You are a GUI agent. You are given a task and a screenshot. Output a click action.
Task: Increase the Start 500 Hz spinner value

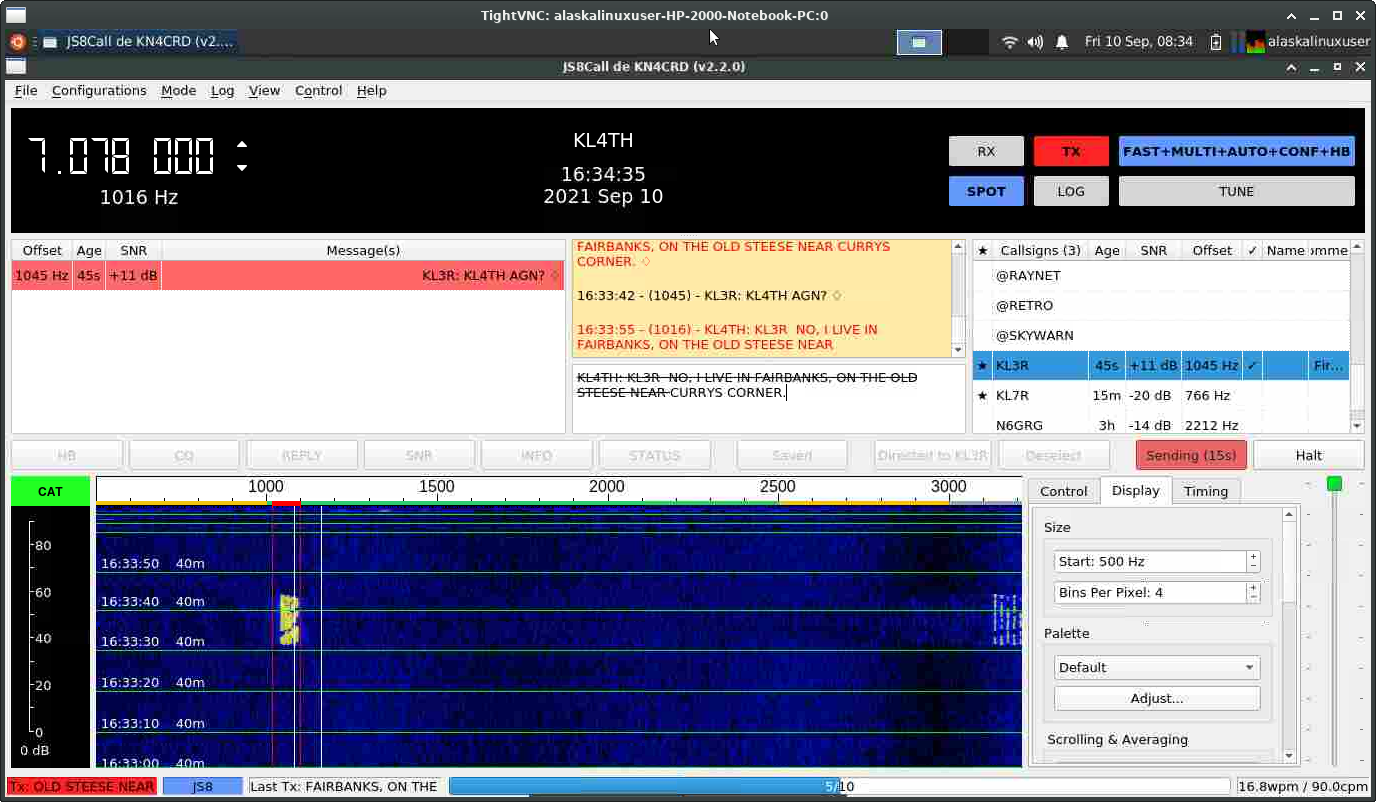1254,556
